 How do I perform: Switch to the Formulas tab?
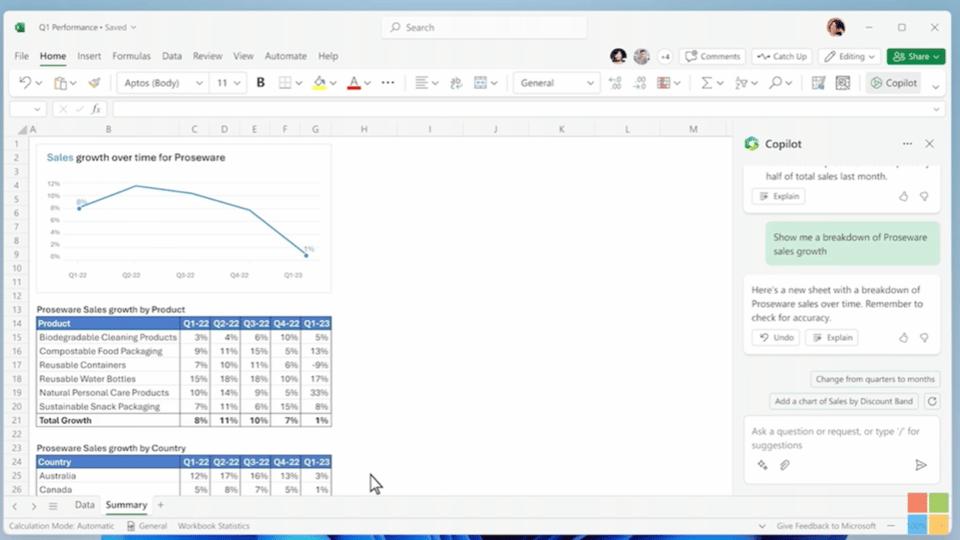[131, 56]
